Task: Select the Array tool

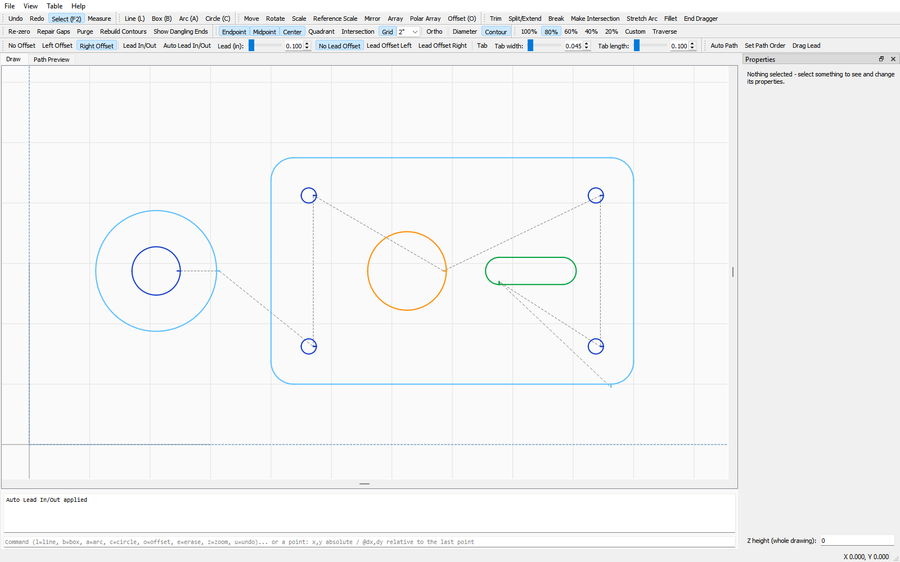Action: point(395,18)
